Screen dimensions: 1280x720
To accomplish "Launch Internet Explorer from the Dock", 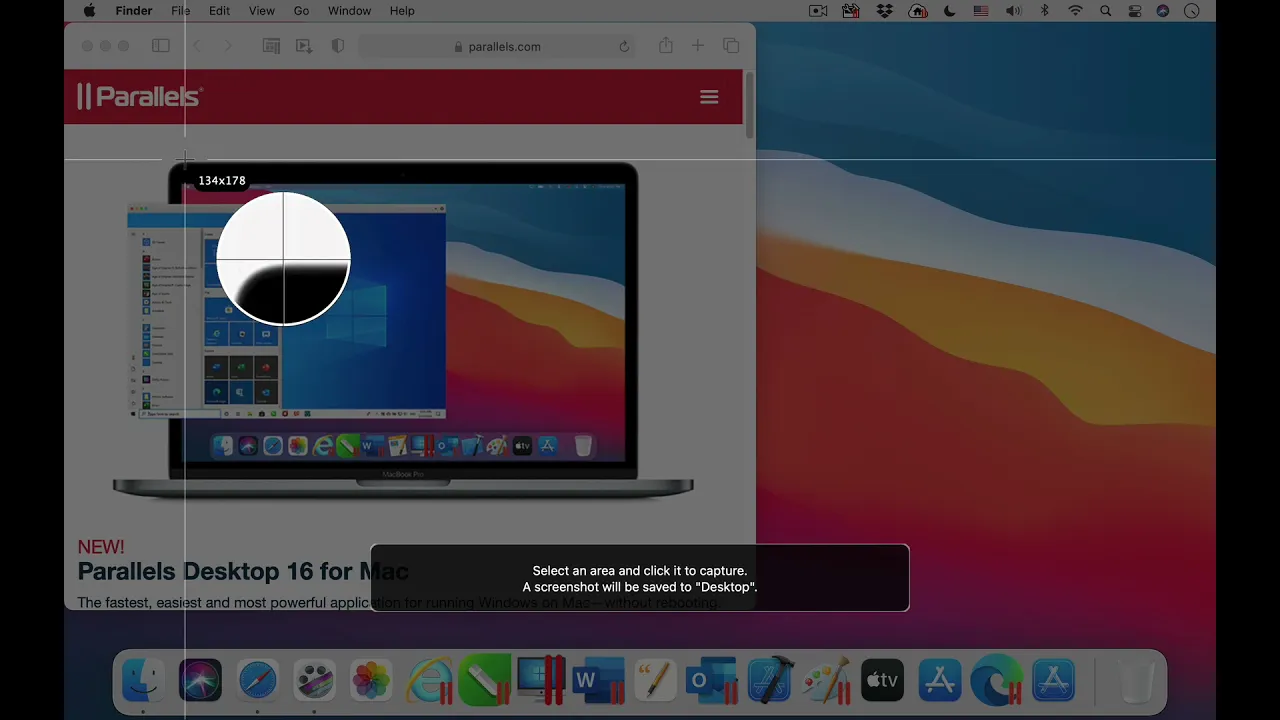I will point(428,681).
